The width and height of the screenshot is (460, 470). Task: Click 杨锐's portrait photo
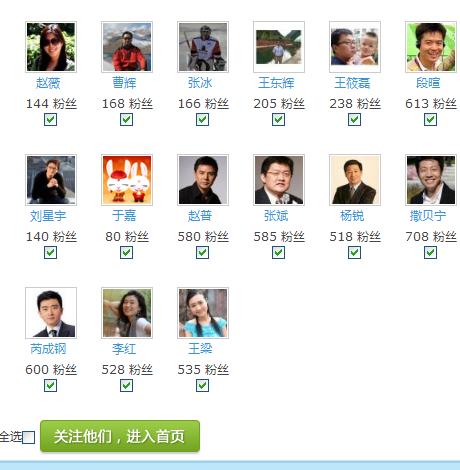(x=355, y=180)
